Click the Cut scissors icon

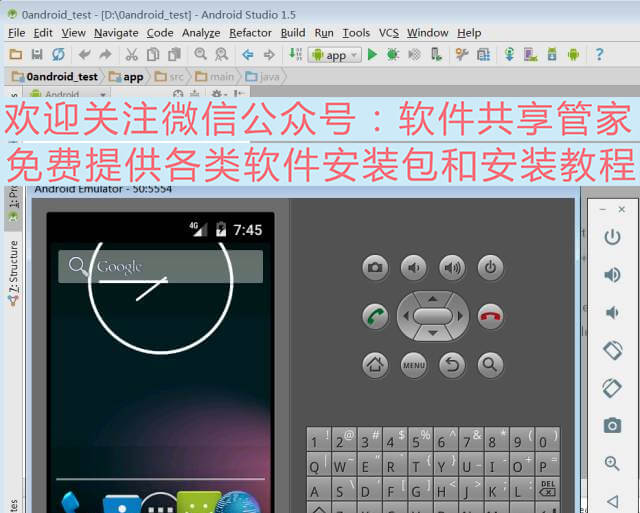(x=131, y=54)
